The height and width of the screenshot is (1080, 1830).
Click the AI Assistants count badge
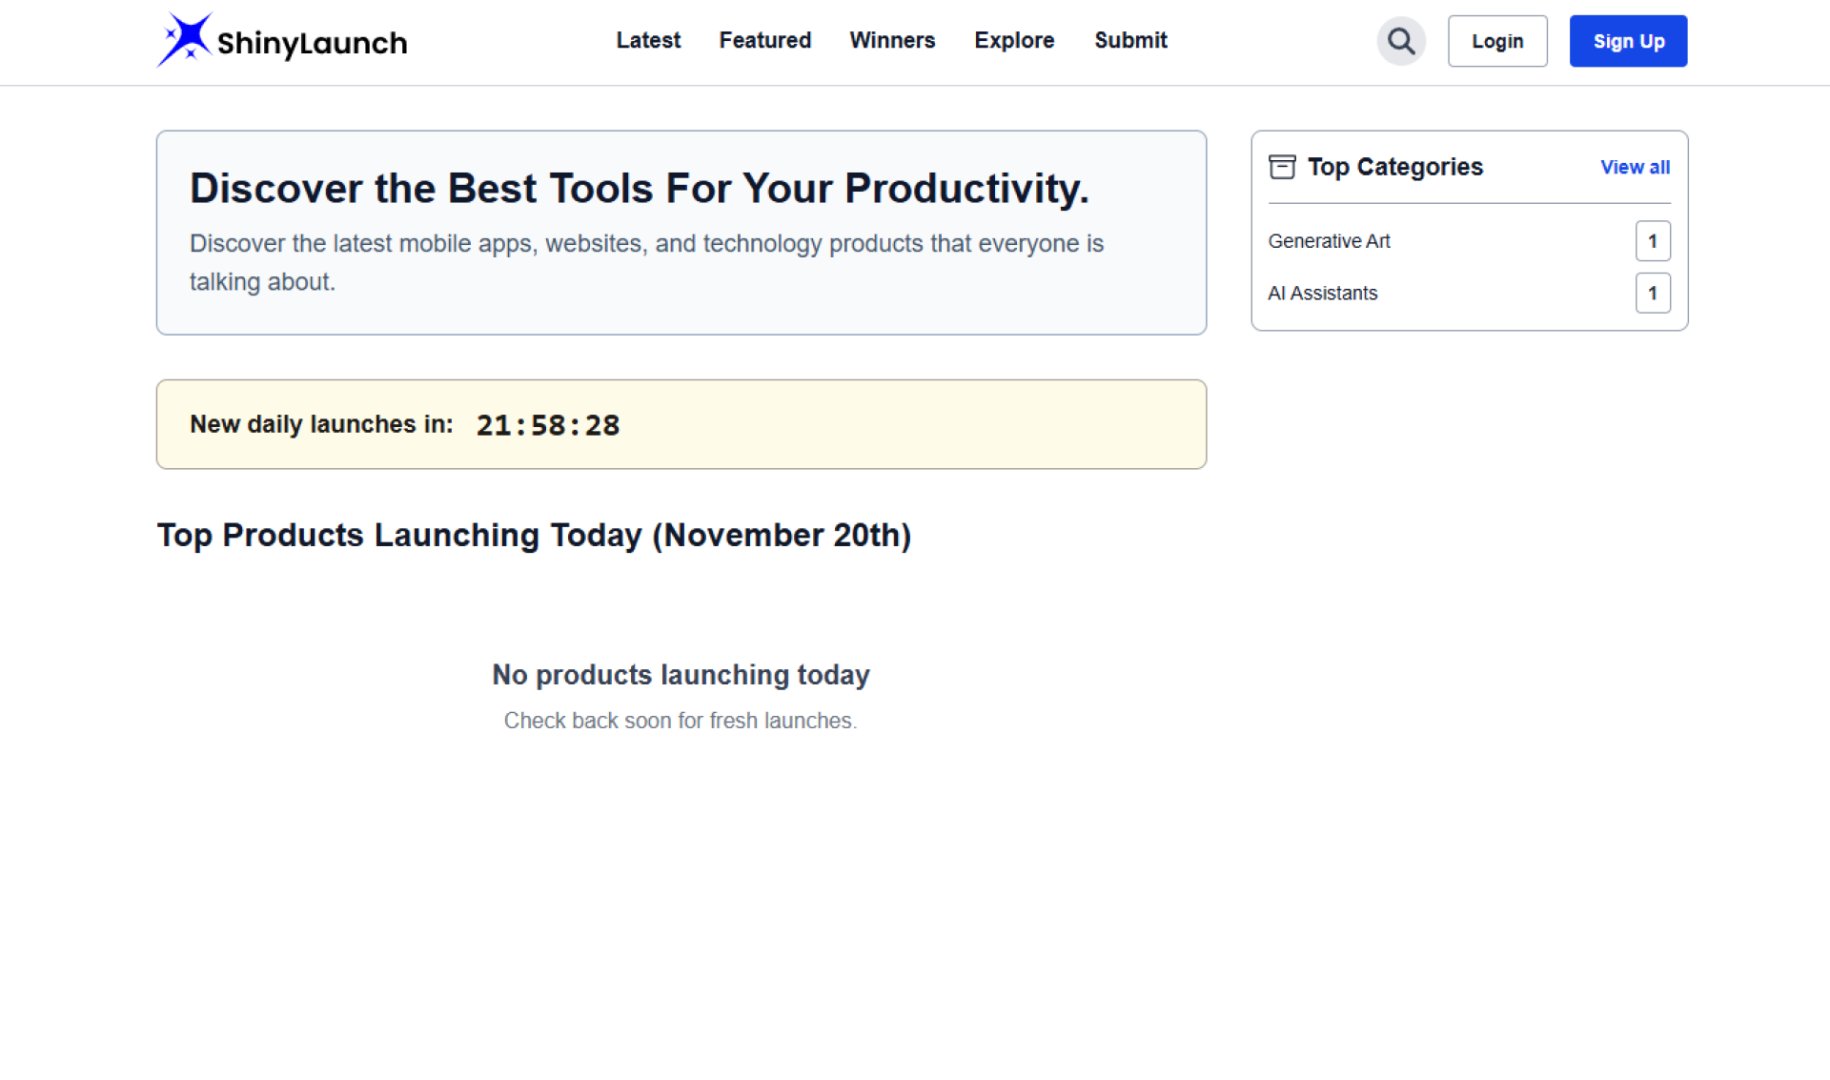click(x=1653, y=292)
